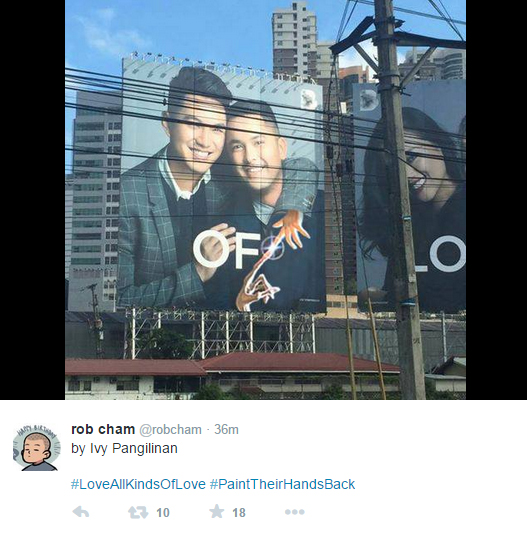Click the black margin right of photo

[496, 200]
